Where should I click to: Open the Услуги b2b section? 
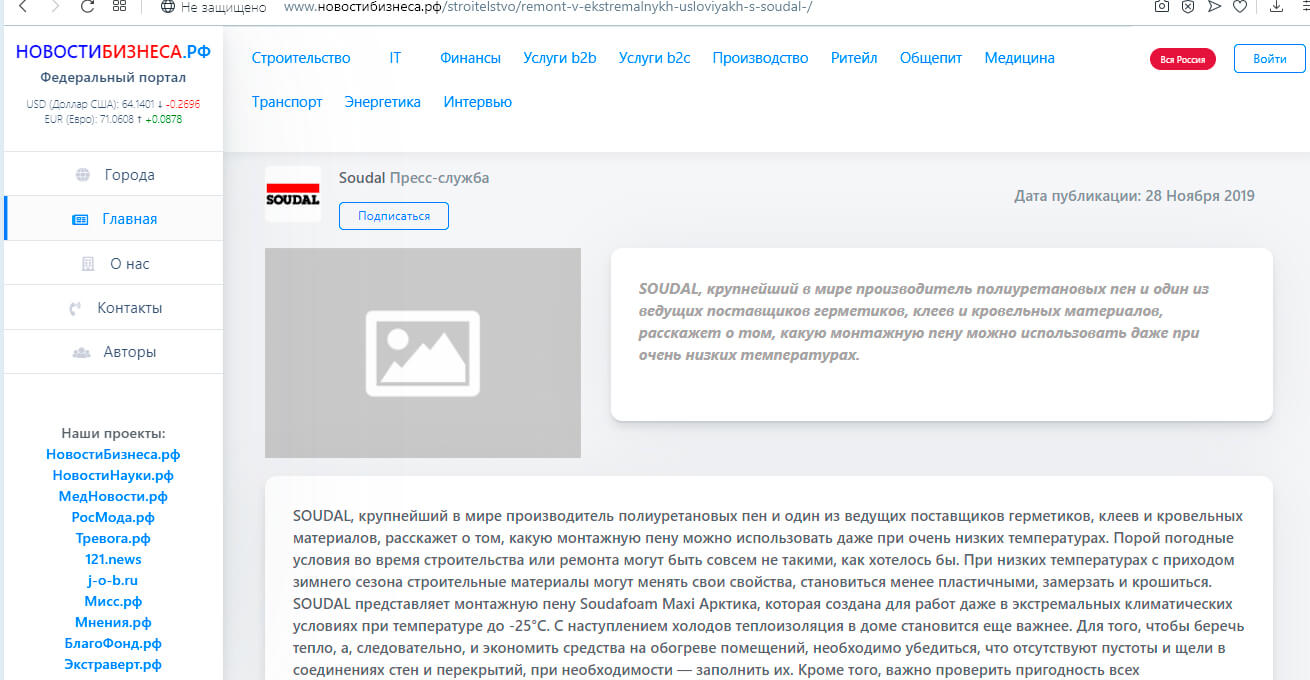(x=559, y=58)
